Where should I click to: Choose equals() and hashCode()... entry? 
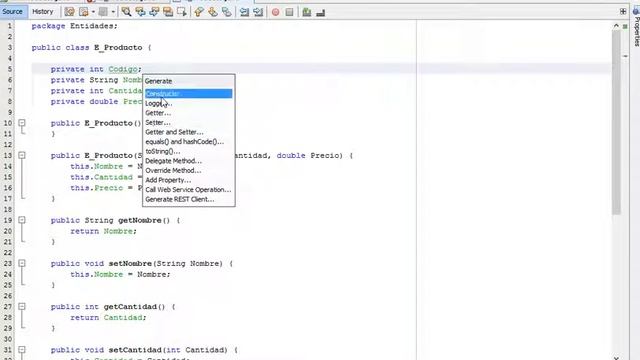tap(189, 142)
